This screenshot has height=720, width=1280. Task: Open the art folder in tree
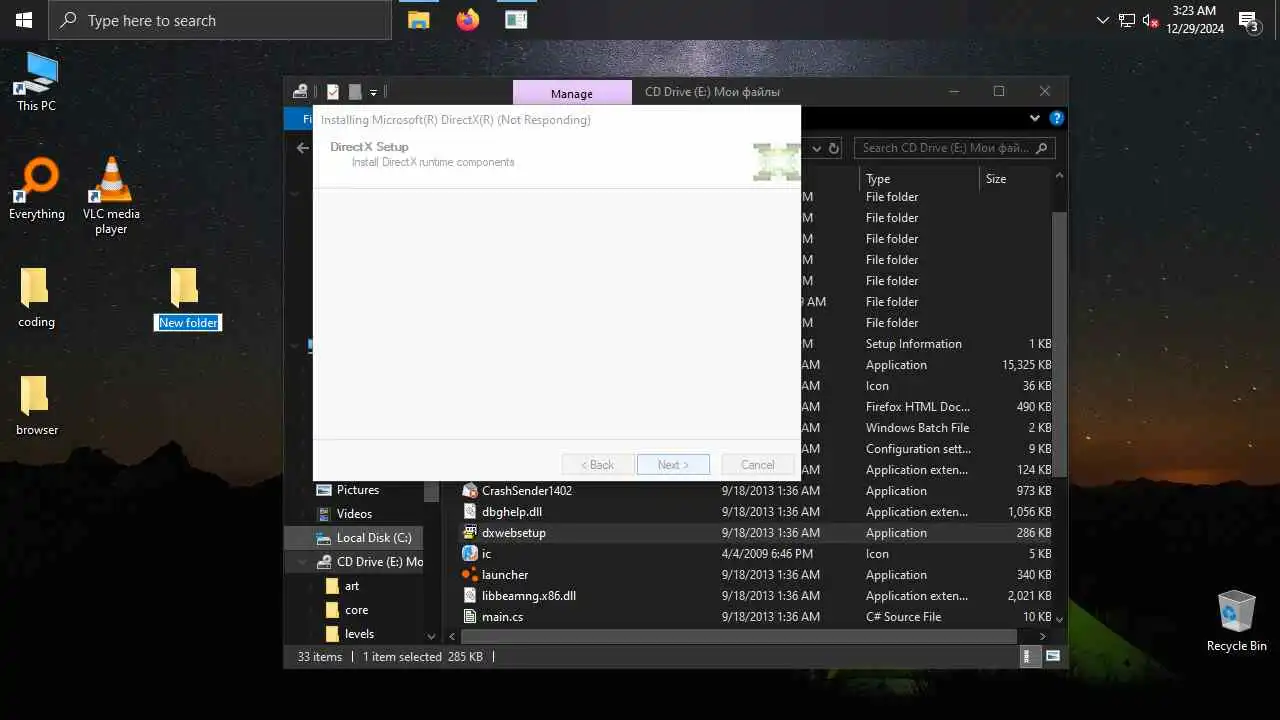tap(352, 586)
